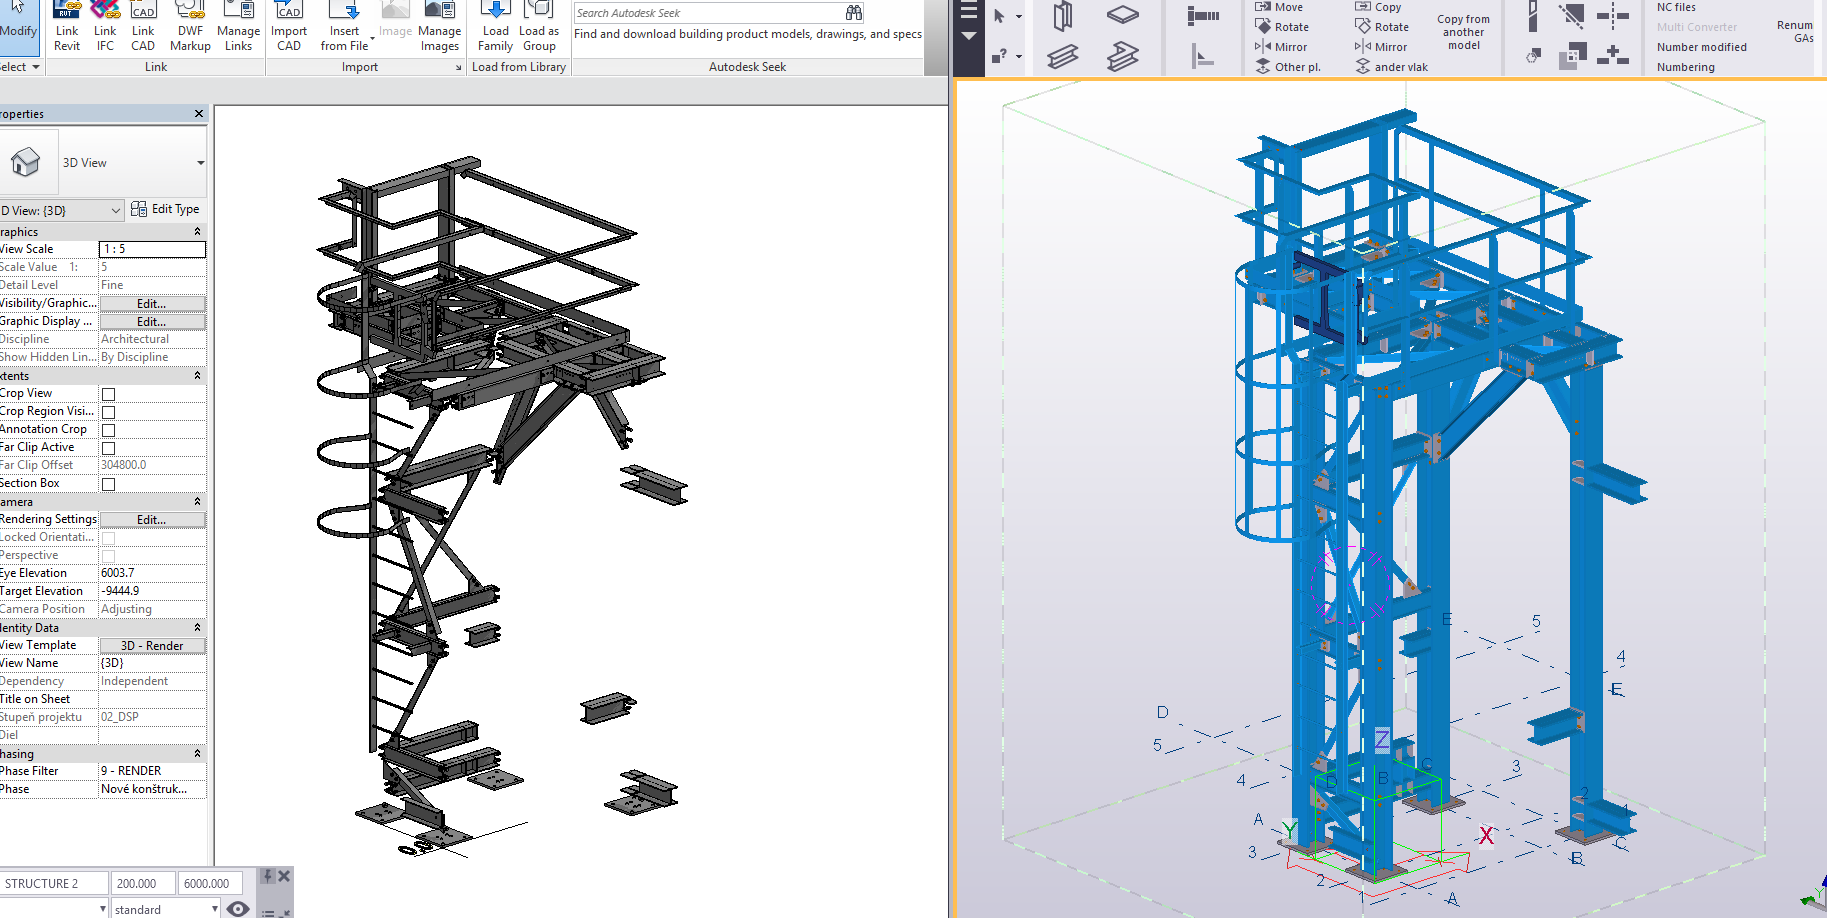
Task: Click the Link IFC icon in Revit ribbon
Action: [x=105, y=26]
